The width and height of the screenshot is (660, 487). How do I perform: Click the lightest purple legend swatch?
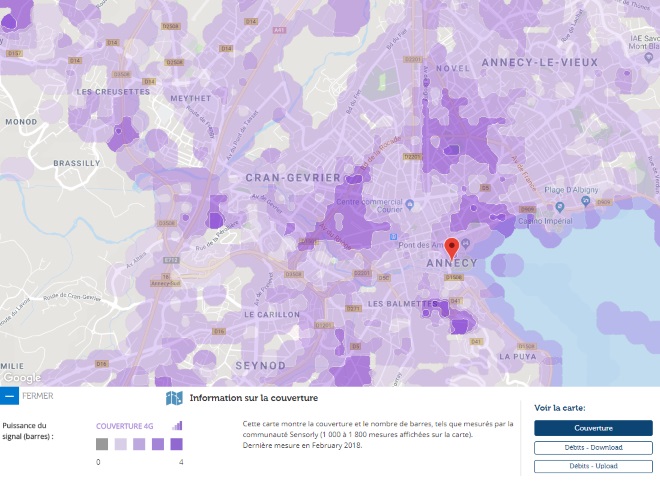pos(121,444)
